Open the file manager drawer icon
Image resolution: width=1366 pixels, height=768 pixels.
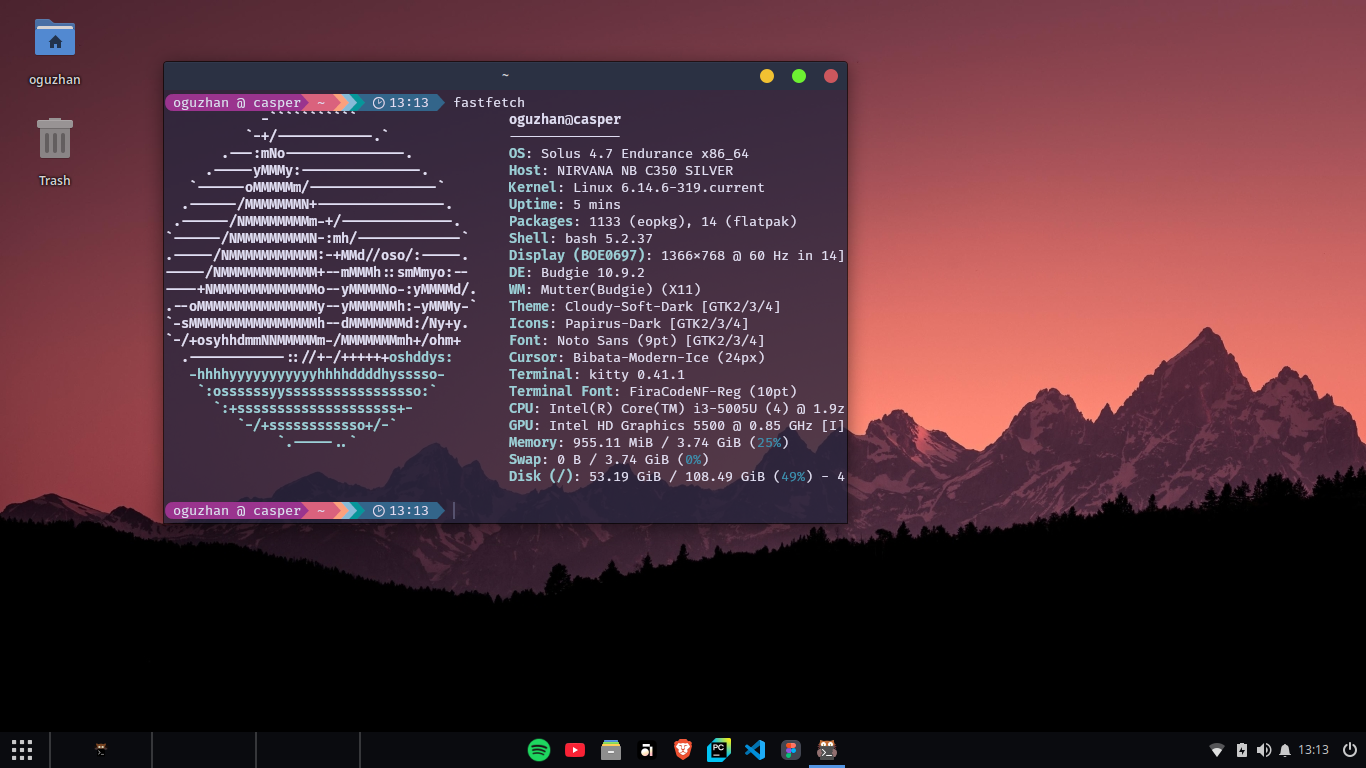point(611,749)
